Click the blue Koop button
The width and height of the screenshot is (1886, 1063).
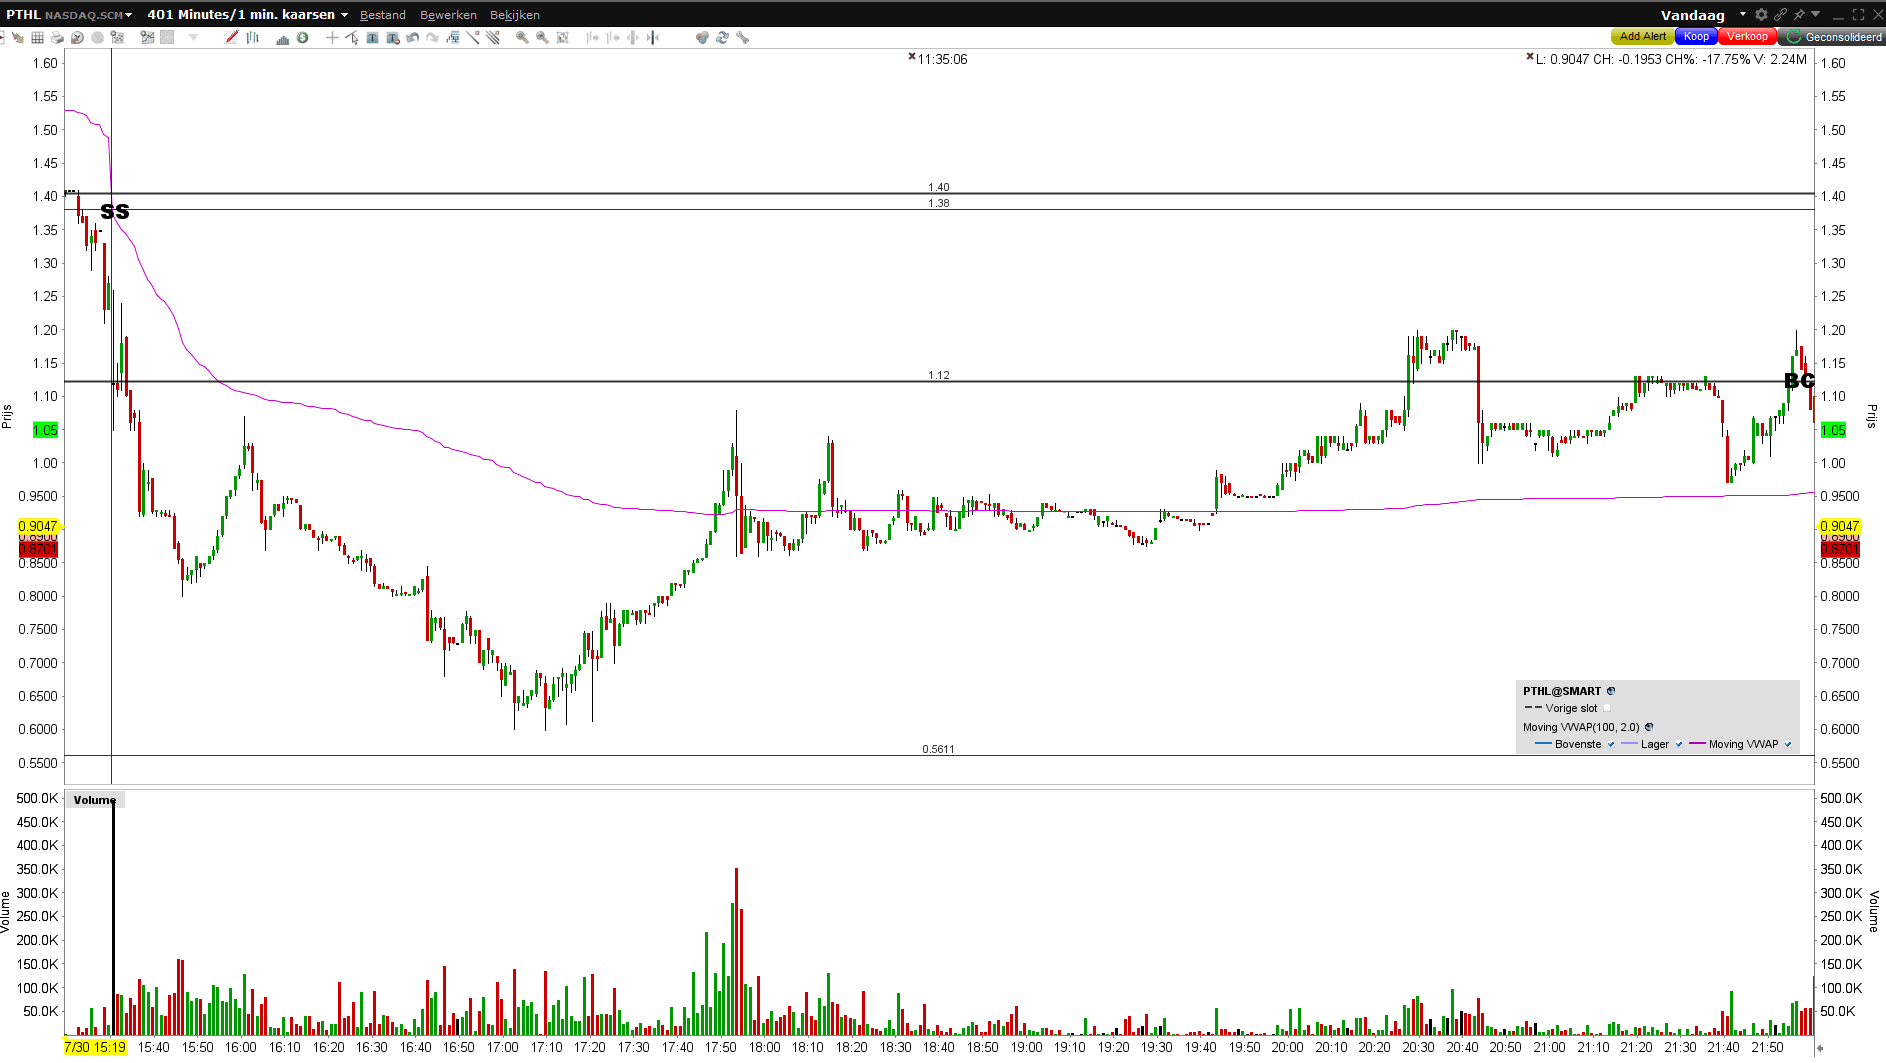[x=1696, y=37]
